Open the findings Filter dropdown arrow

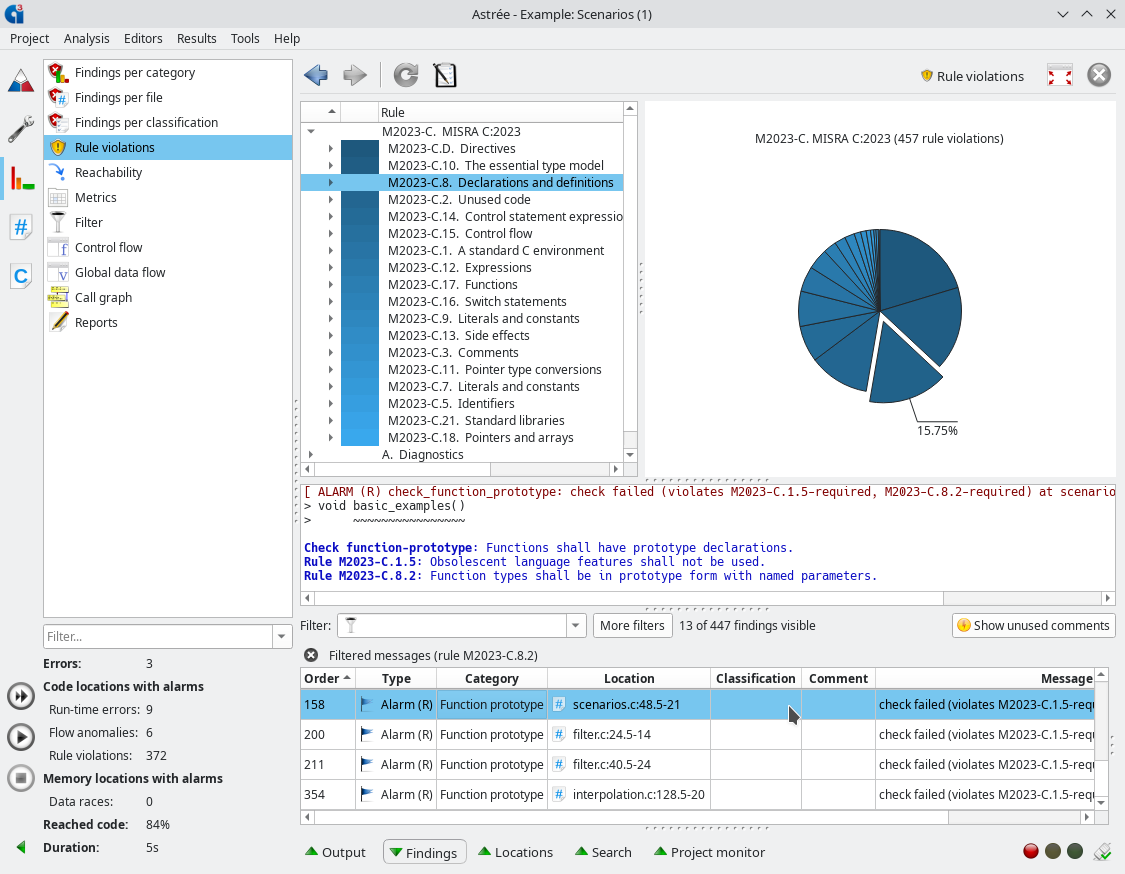[575, 626]
